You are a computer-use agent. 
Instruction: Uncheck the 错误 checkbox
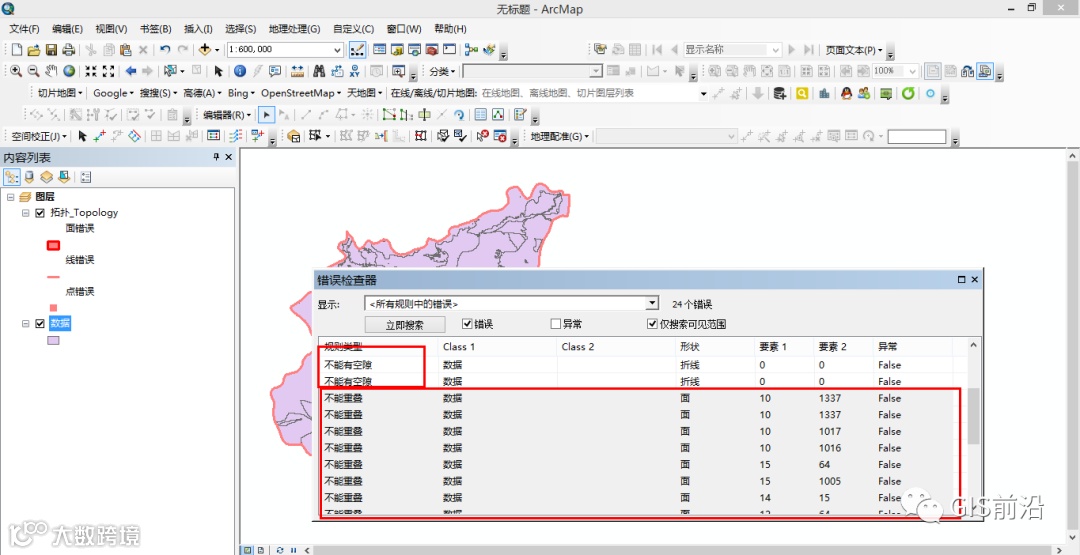(x=467, y=324)
